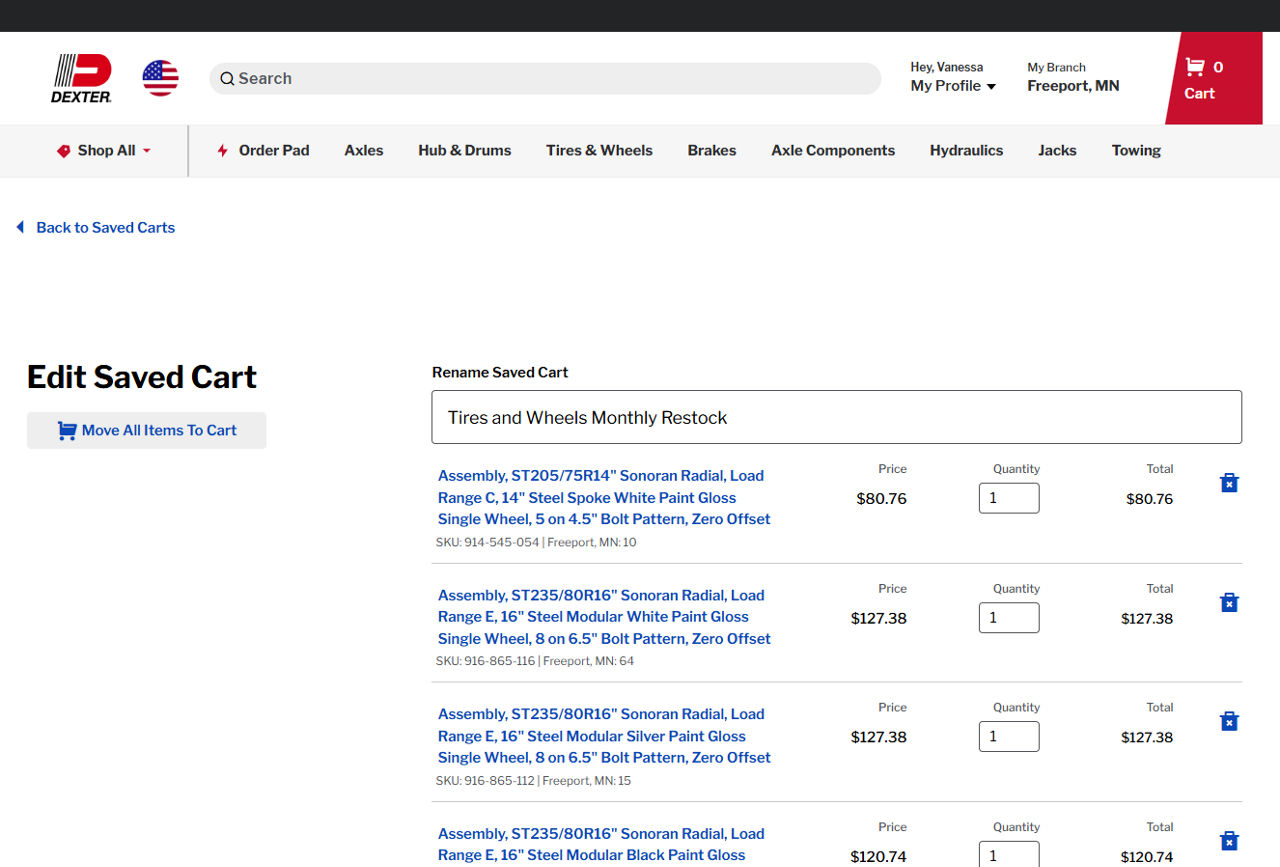Click Move All Items To Cart button
The image size is (1280, 867).
[147, 430]
